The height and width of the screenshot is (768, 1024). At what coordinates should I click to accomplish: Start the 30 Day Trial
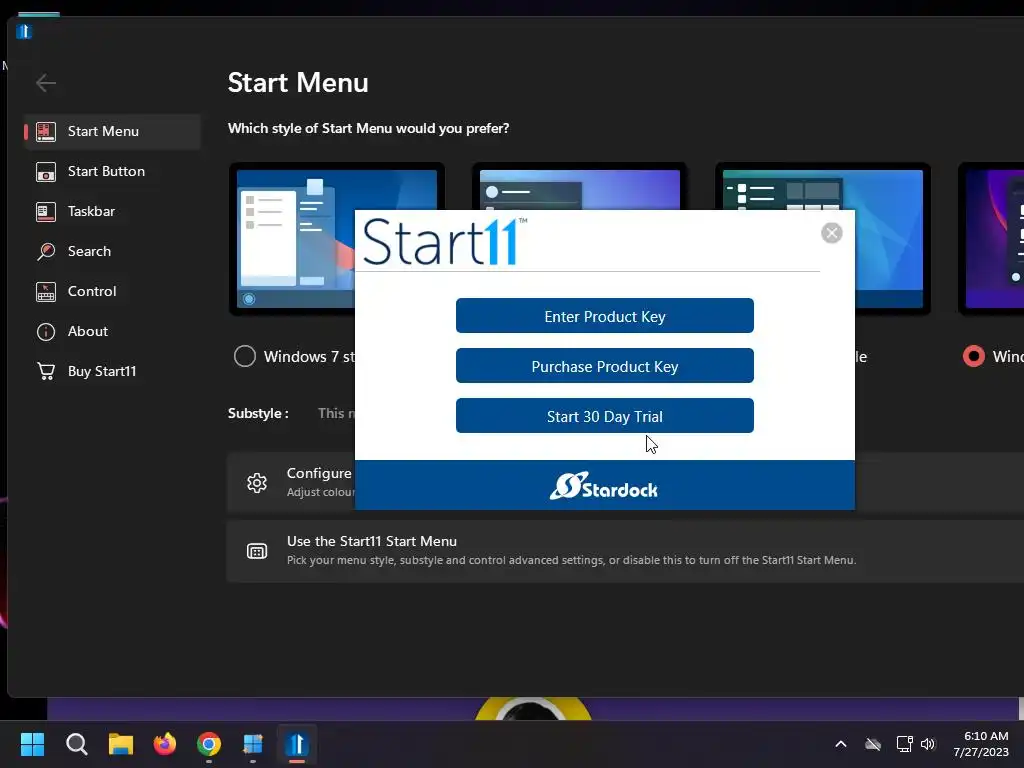tap(605, 416)
